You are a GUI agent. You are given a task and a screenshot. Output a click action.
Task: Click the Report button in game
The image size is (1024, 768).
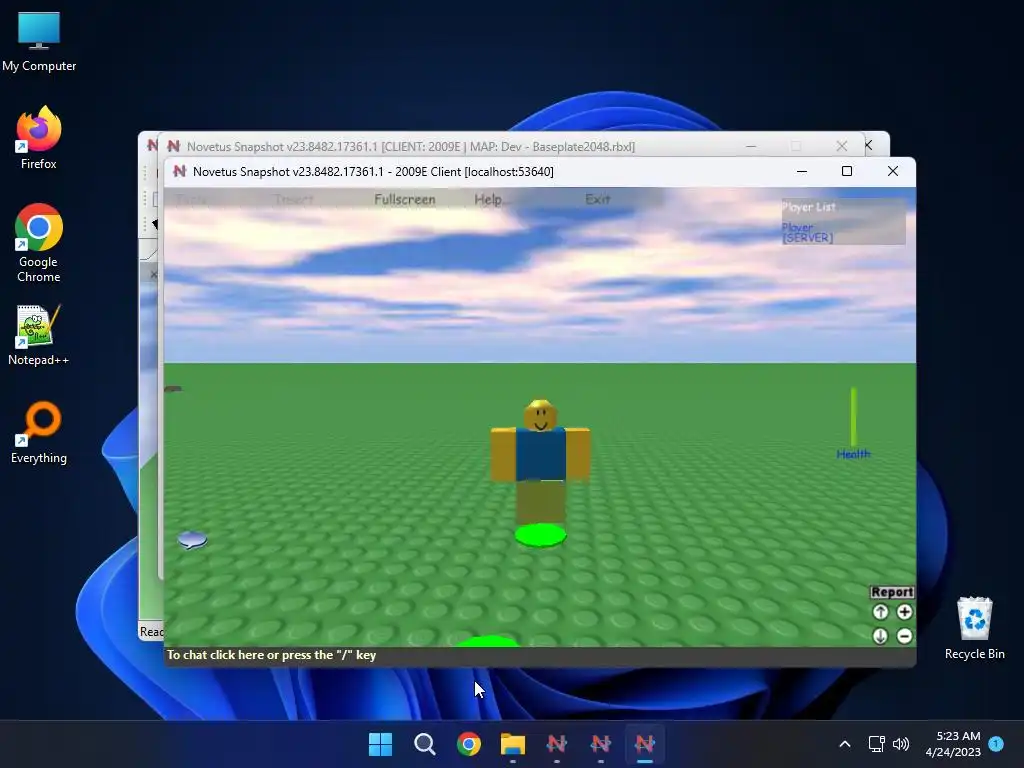(892, 592)
